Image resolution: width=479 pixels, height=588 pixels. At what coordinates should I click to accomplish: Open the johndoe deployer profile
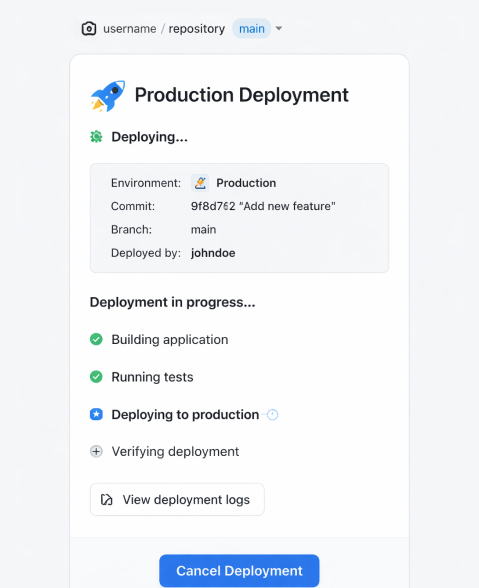[x=213, y=253]
